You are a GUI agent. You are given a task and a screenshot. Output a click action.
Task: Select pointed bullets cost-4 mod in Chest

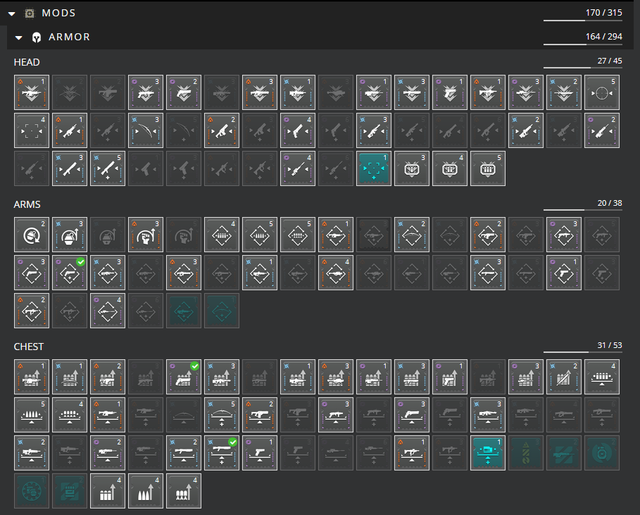pos(145,491)
